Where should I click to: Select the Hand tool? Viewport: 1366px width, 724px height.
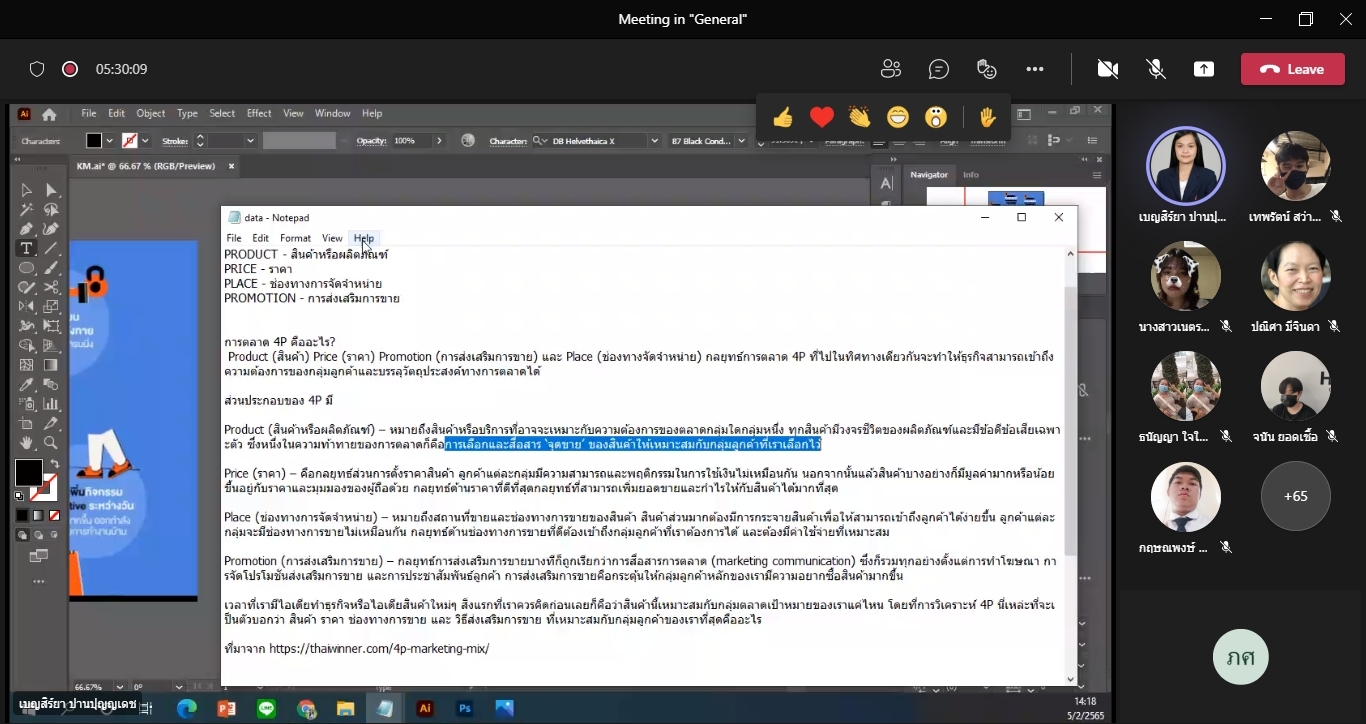click(x=27, y=443)
